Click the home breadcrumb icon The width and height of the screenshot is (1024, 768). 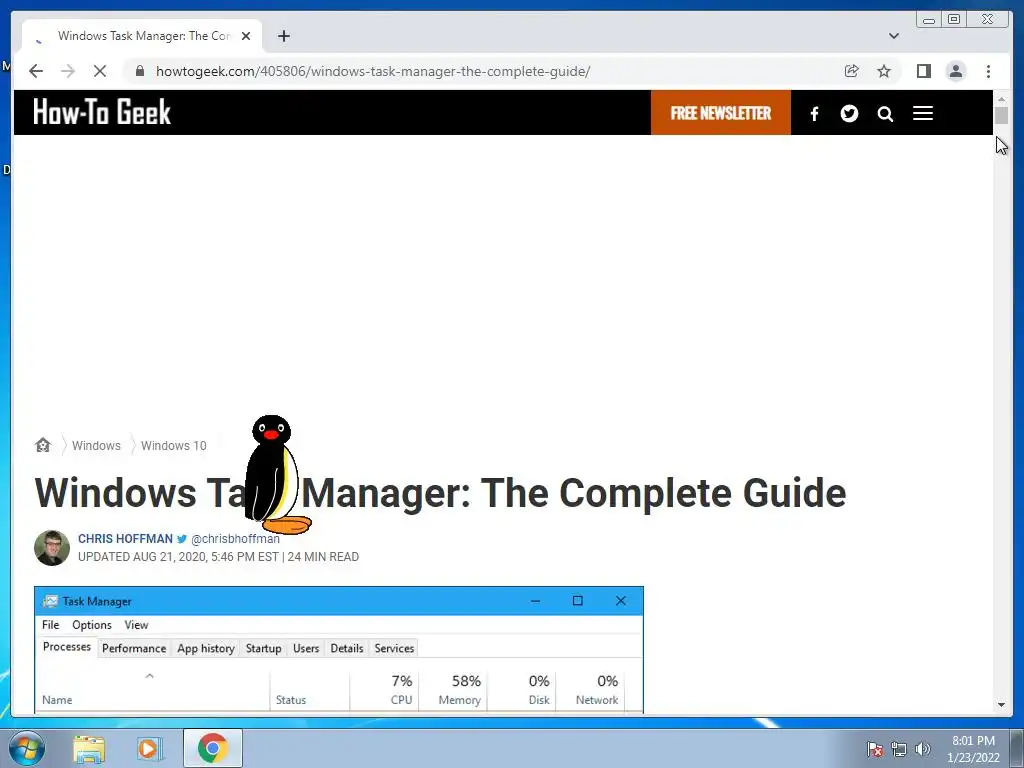(x=42, y=445)
